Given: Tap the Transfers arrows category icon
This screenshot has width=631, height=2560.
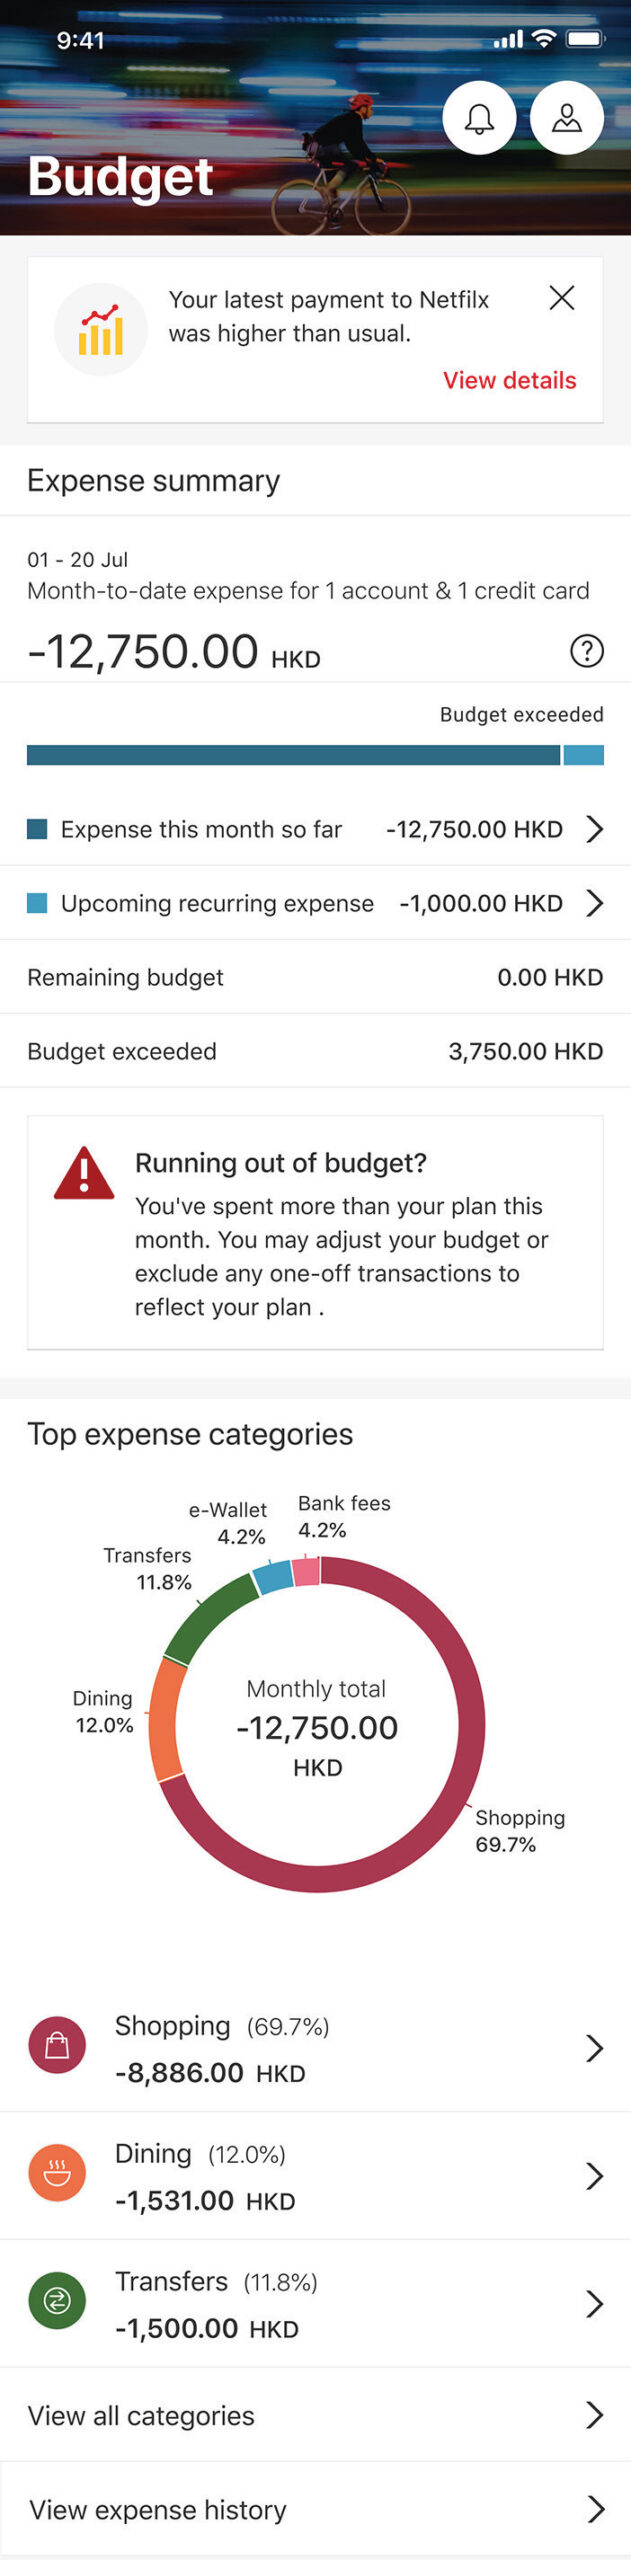Looking at the screenshot, I should [x=57, y=2301].
